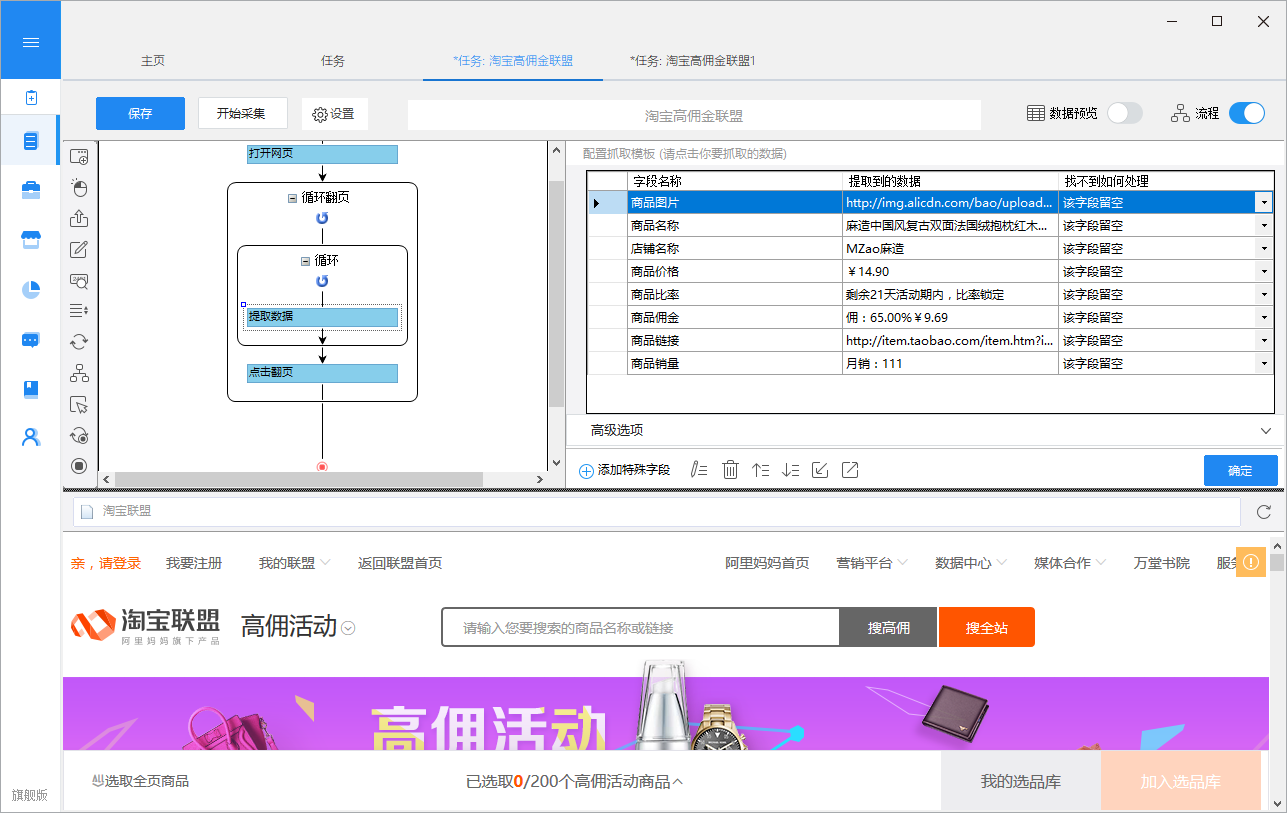
Task: Select the end process stop tool
Action: pyautogui.click(x=79, y=466)
